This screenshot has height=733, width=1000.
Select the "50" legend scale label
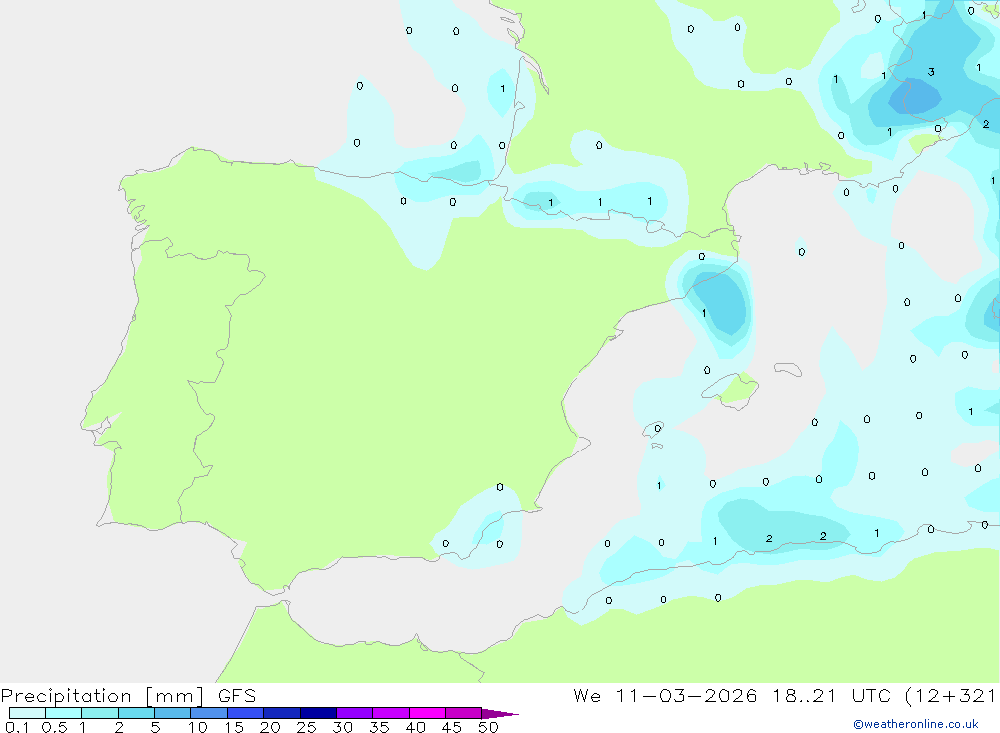click(488, 727)
